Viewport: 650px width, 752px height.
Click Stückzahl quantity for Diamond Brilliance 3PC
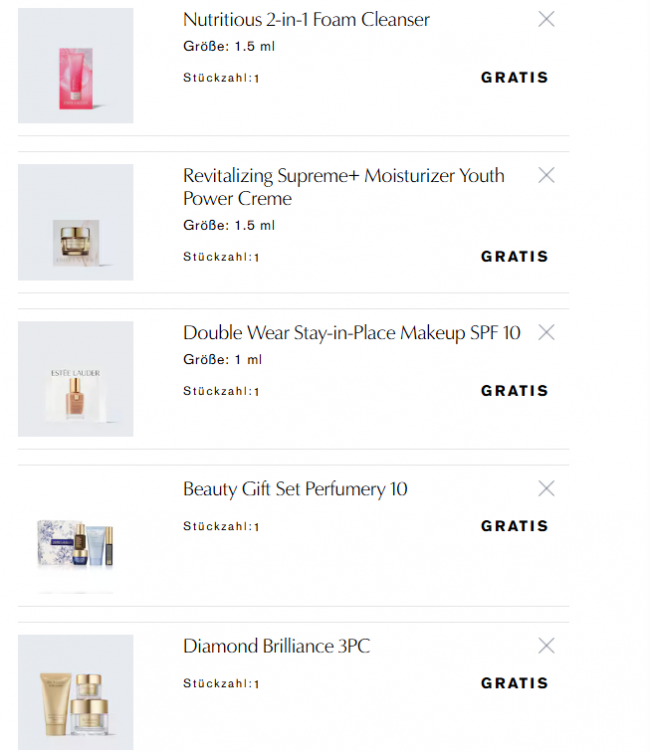[x=221, y=684]
